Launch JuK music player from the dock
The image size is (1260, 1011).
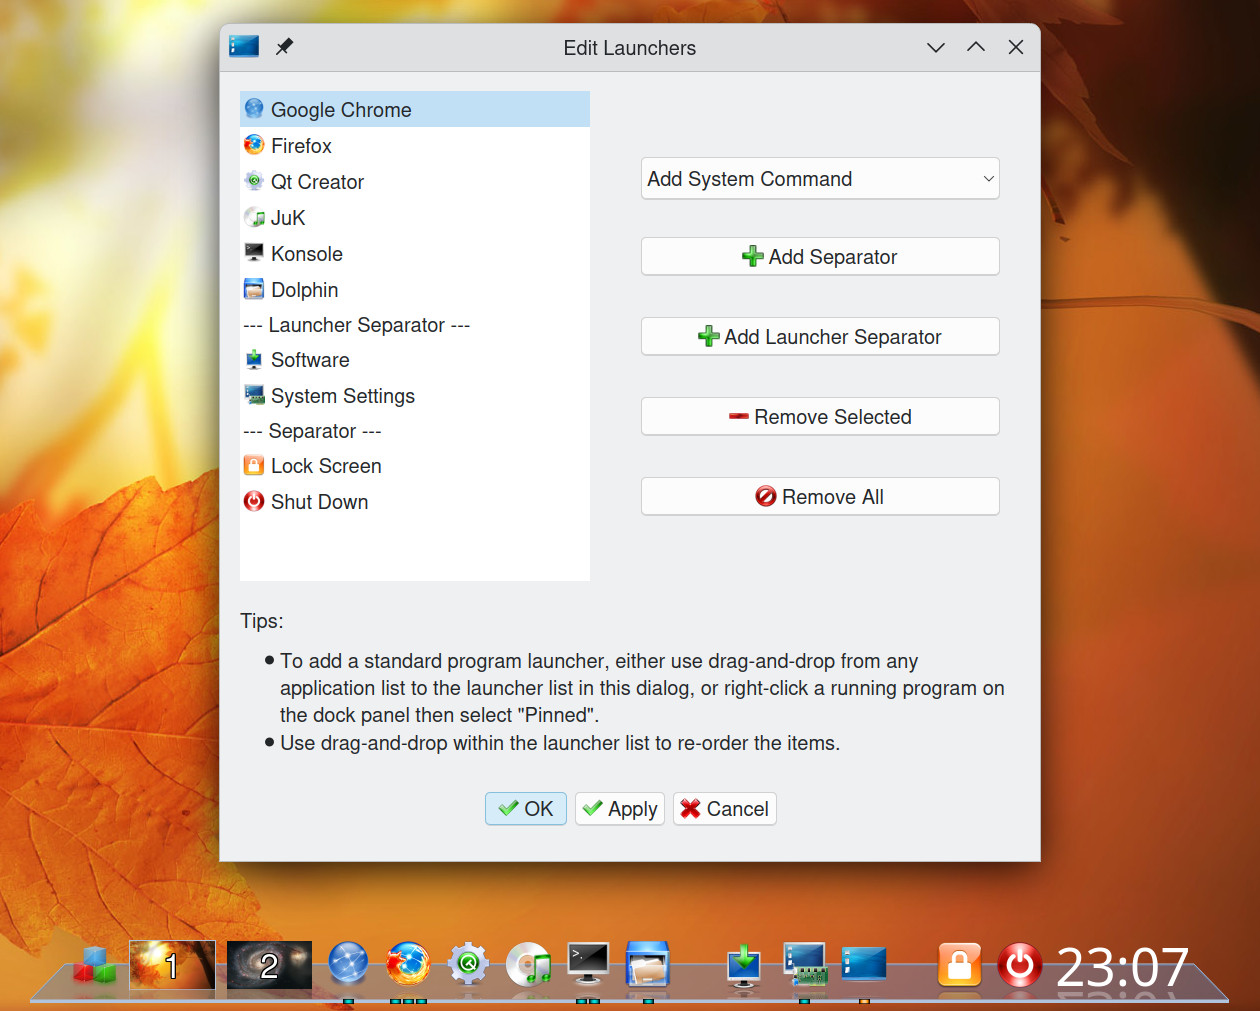(x=528, y=965)
